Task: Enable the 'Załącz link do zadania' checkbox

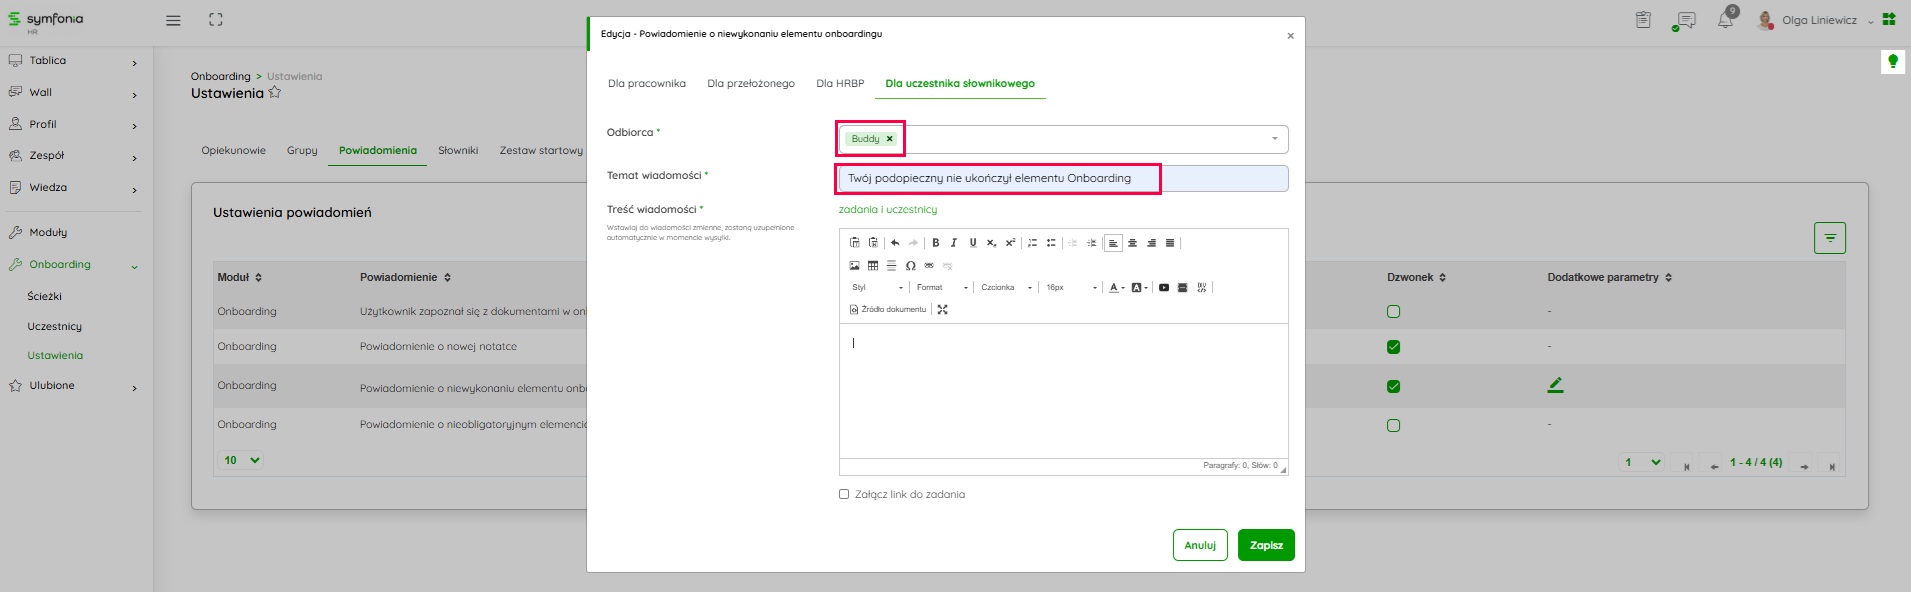Action: click(x=844, y=494)
